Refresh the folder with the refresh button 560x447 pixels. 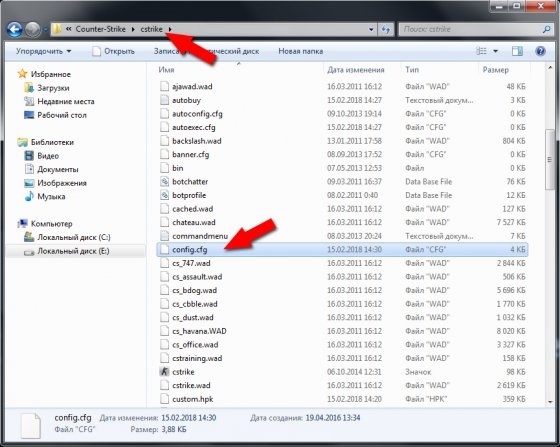point(386,30)
